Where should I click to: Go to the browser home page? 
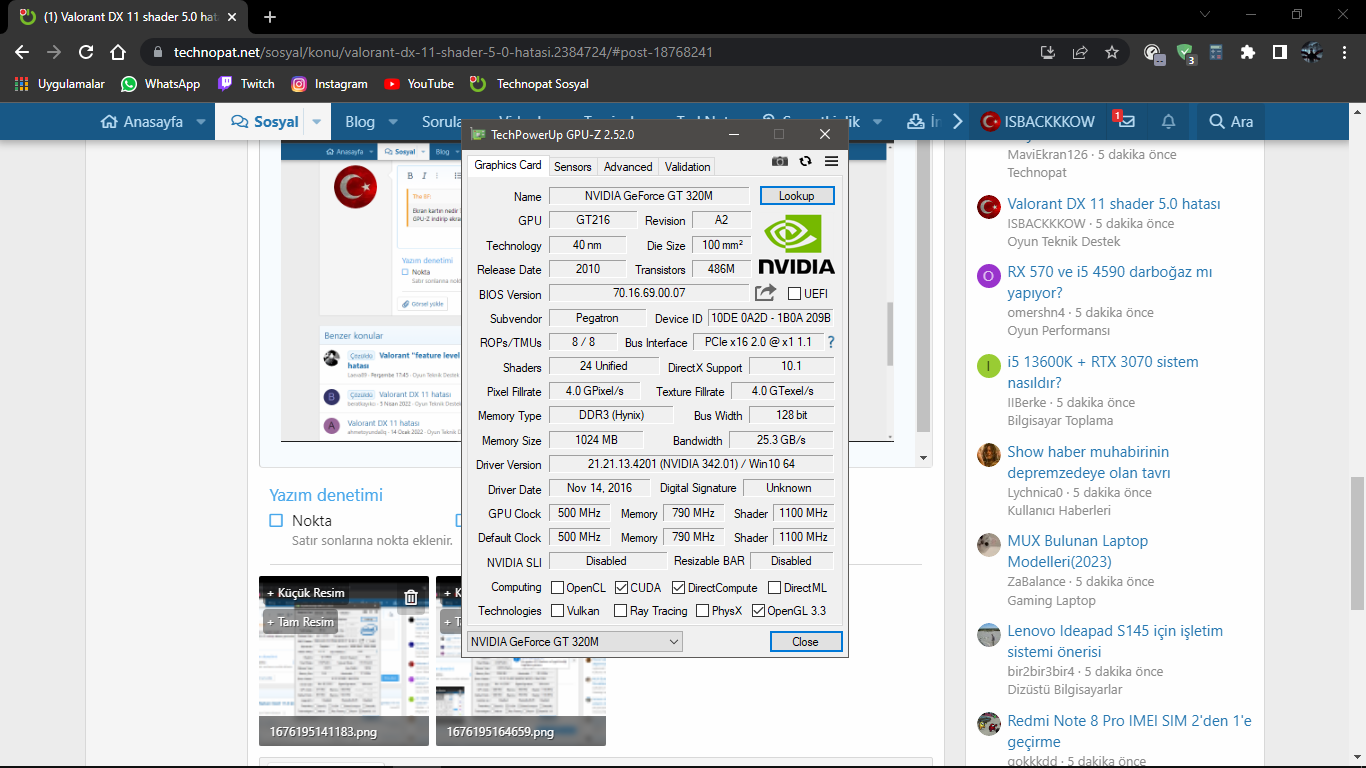(x=118, y=52)
